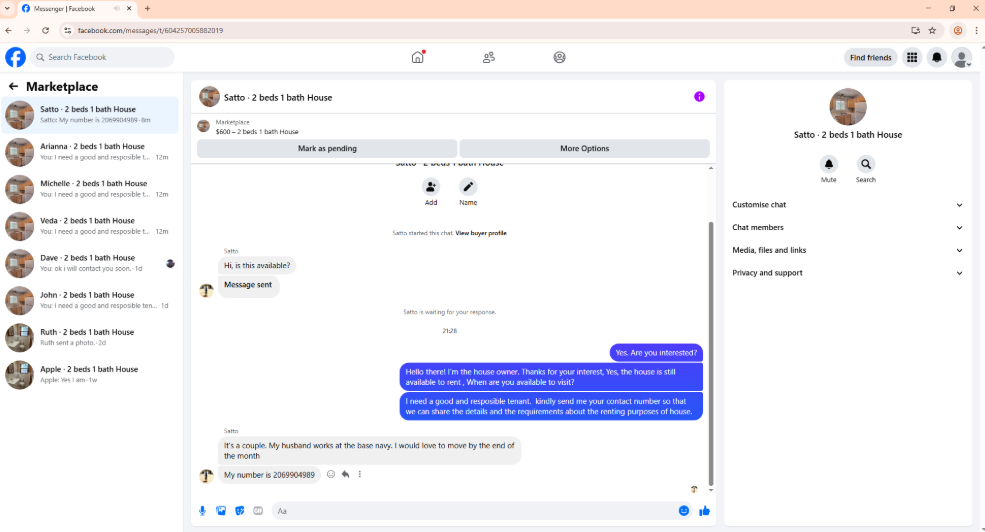Screen dimensions: 985x532
Task: Edit the chat name with pencil icon
Action: (x=468, y=187)
